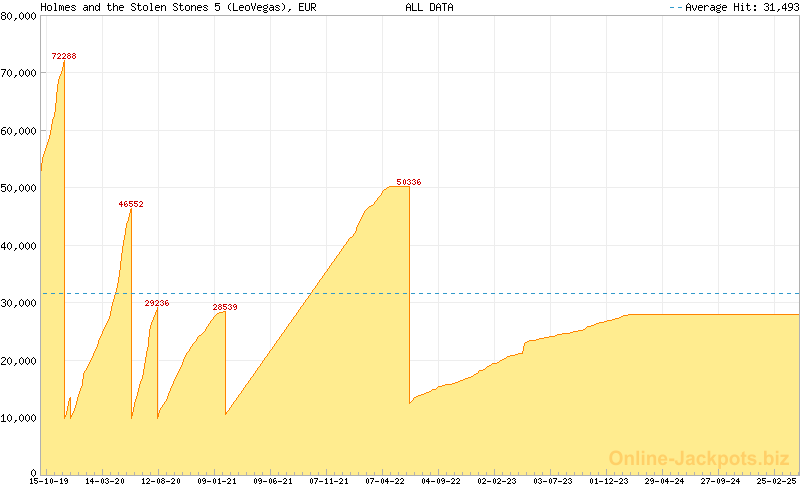
Task: Click the 02-02-23 date tick
Action: pos(497,481)
